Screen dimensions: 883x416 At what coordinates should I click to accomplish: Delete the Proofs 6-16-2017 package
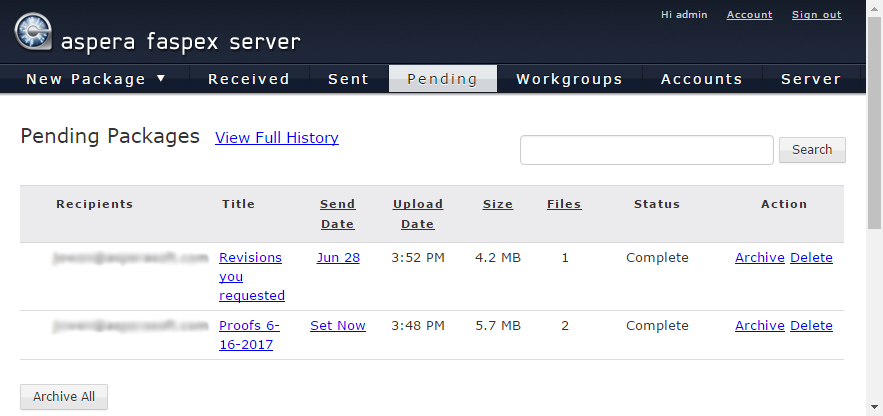pos(811,325)
